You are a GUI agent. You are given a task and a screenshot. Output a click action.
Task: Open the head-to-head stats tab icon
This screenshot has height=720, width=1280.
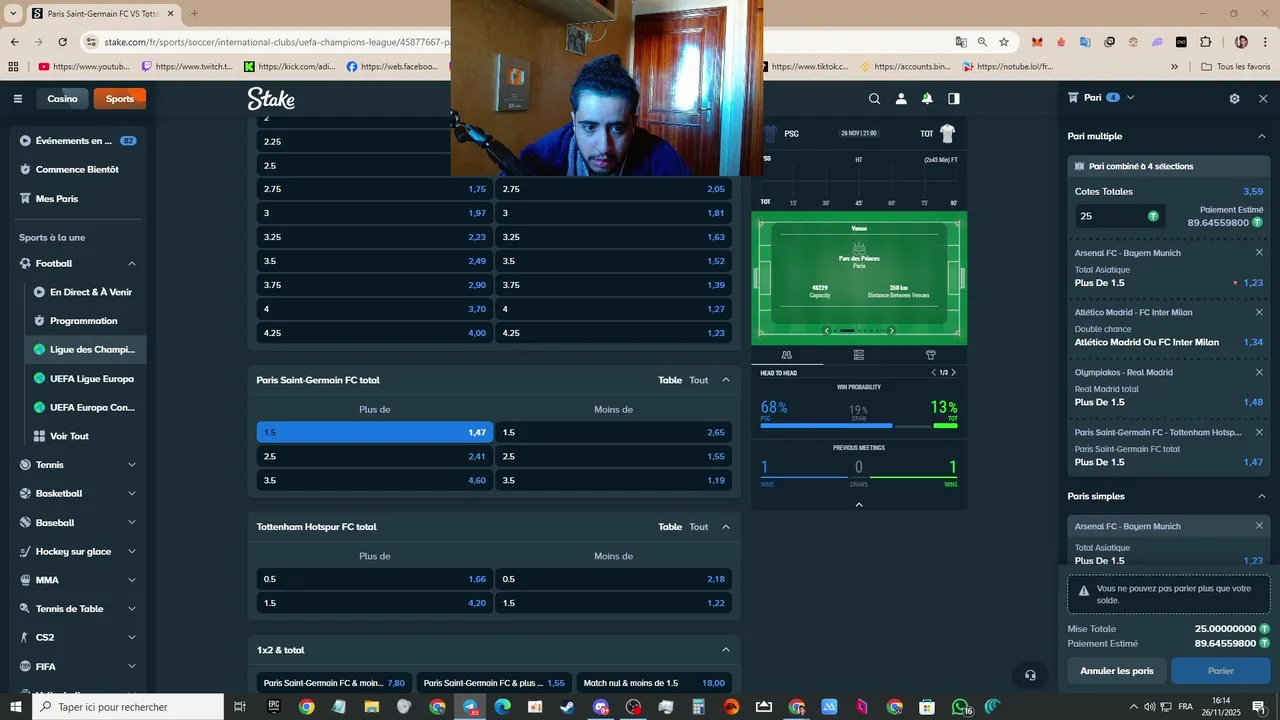click(787, 355)
